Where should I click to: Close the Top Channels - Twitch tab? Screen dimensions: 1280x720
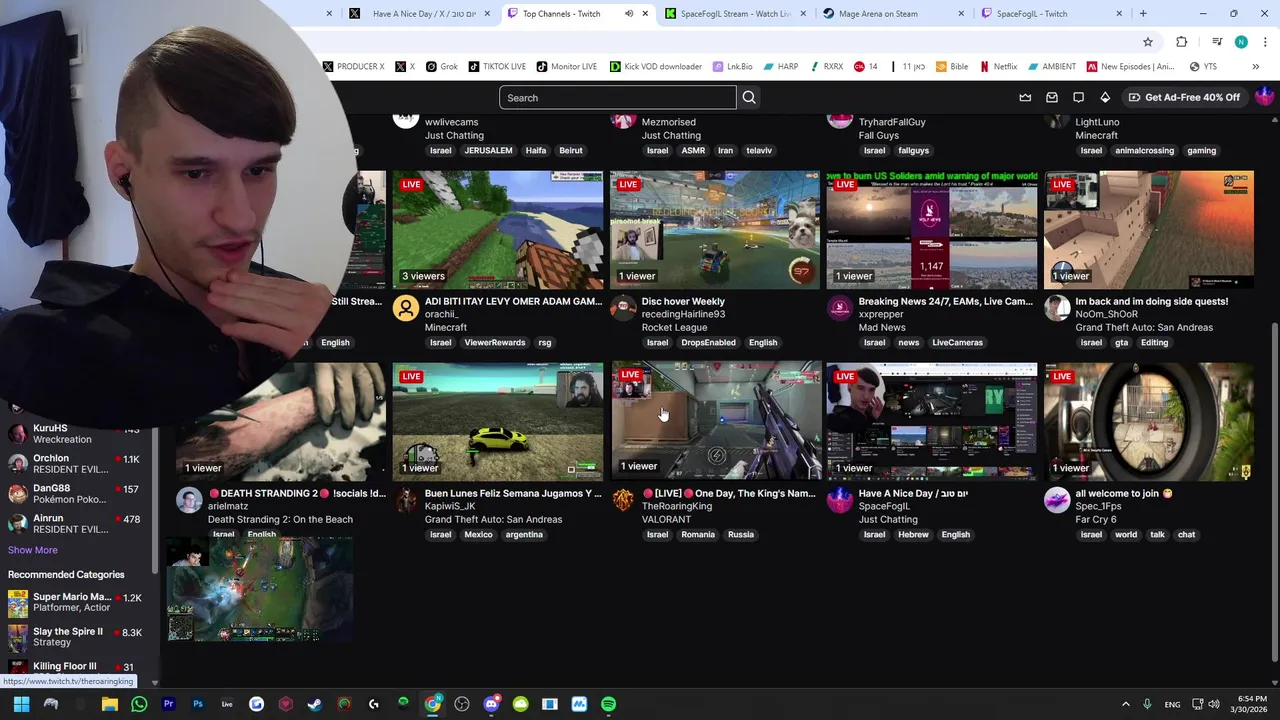[645, 14]
